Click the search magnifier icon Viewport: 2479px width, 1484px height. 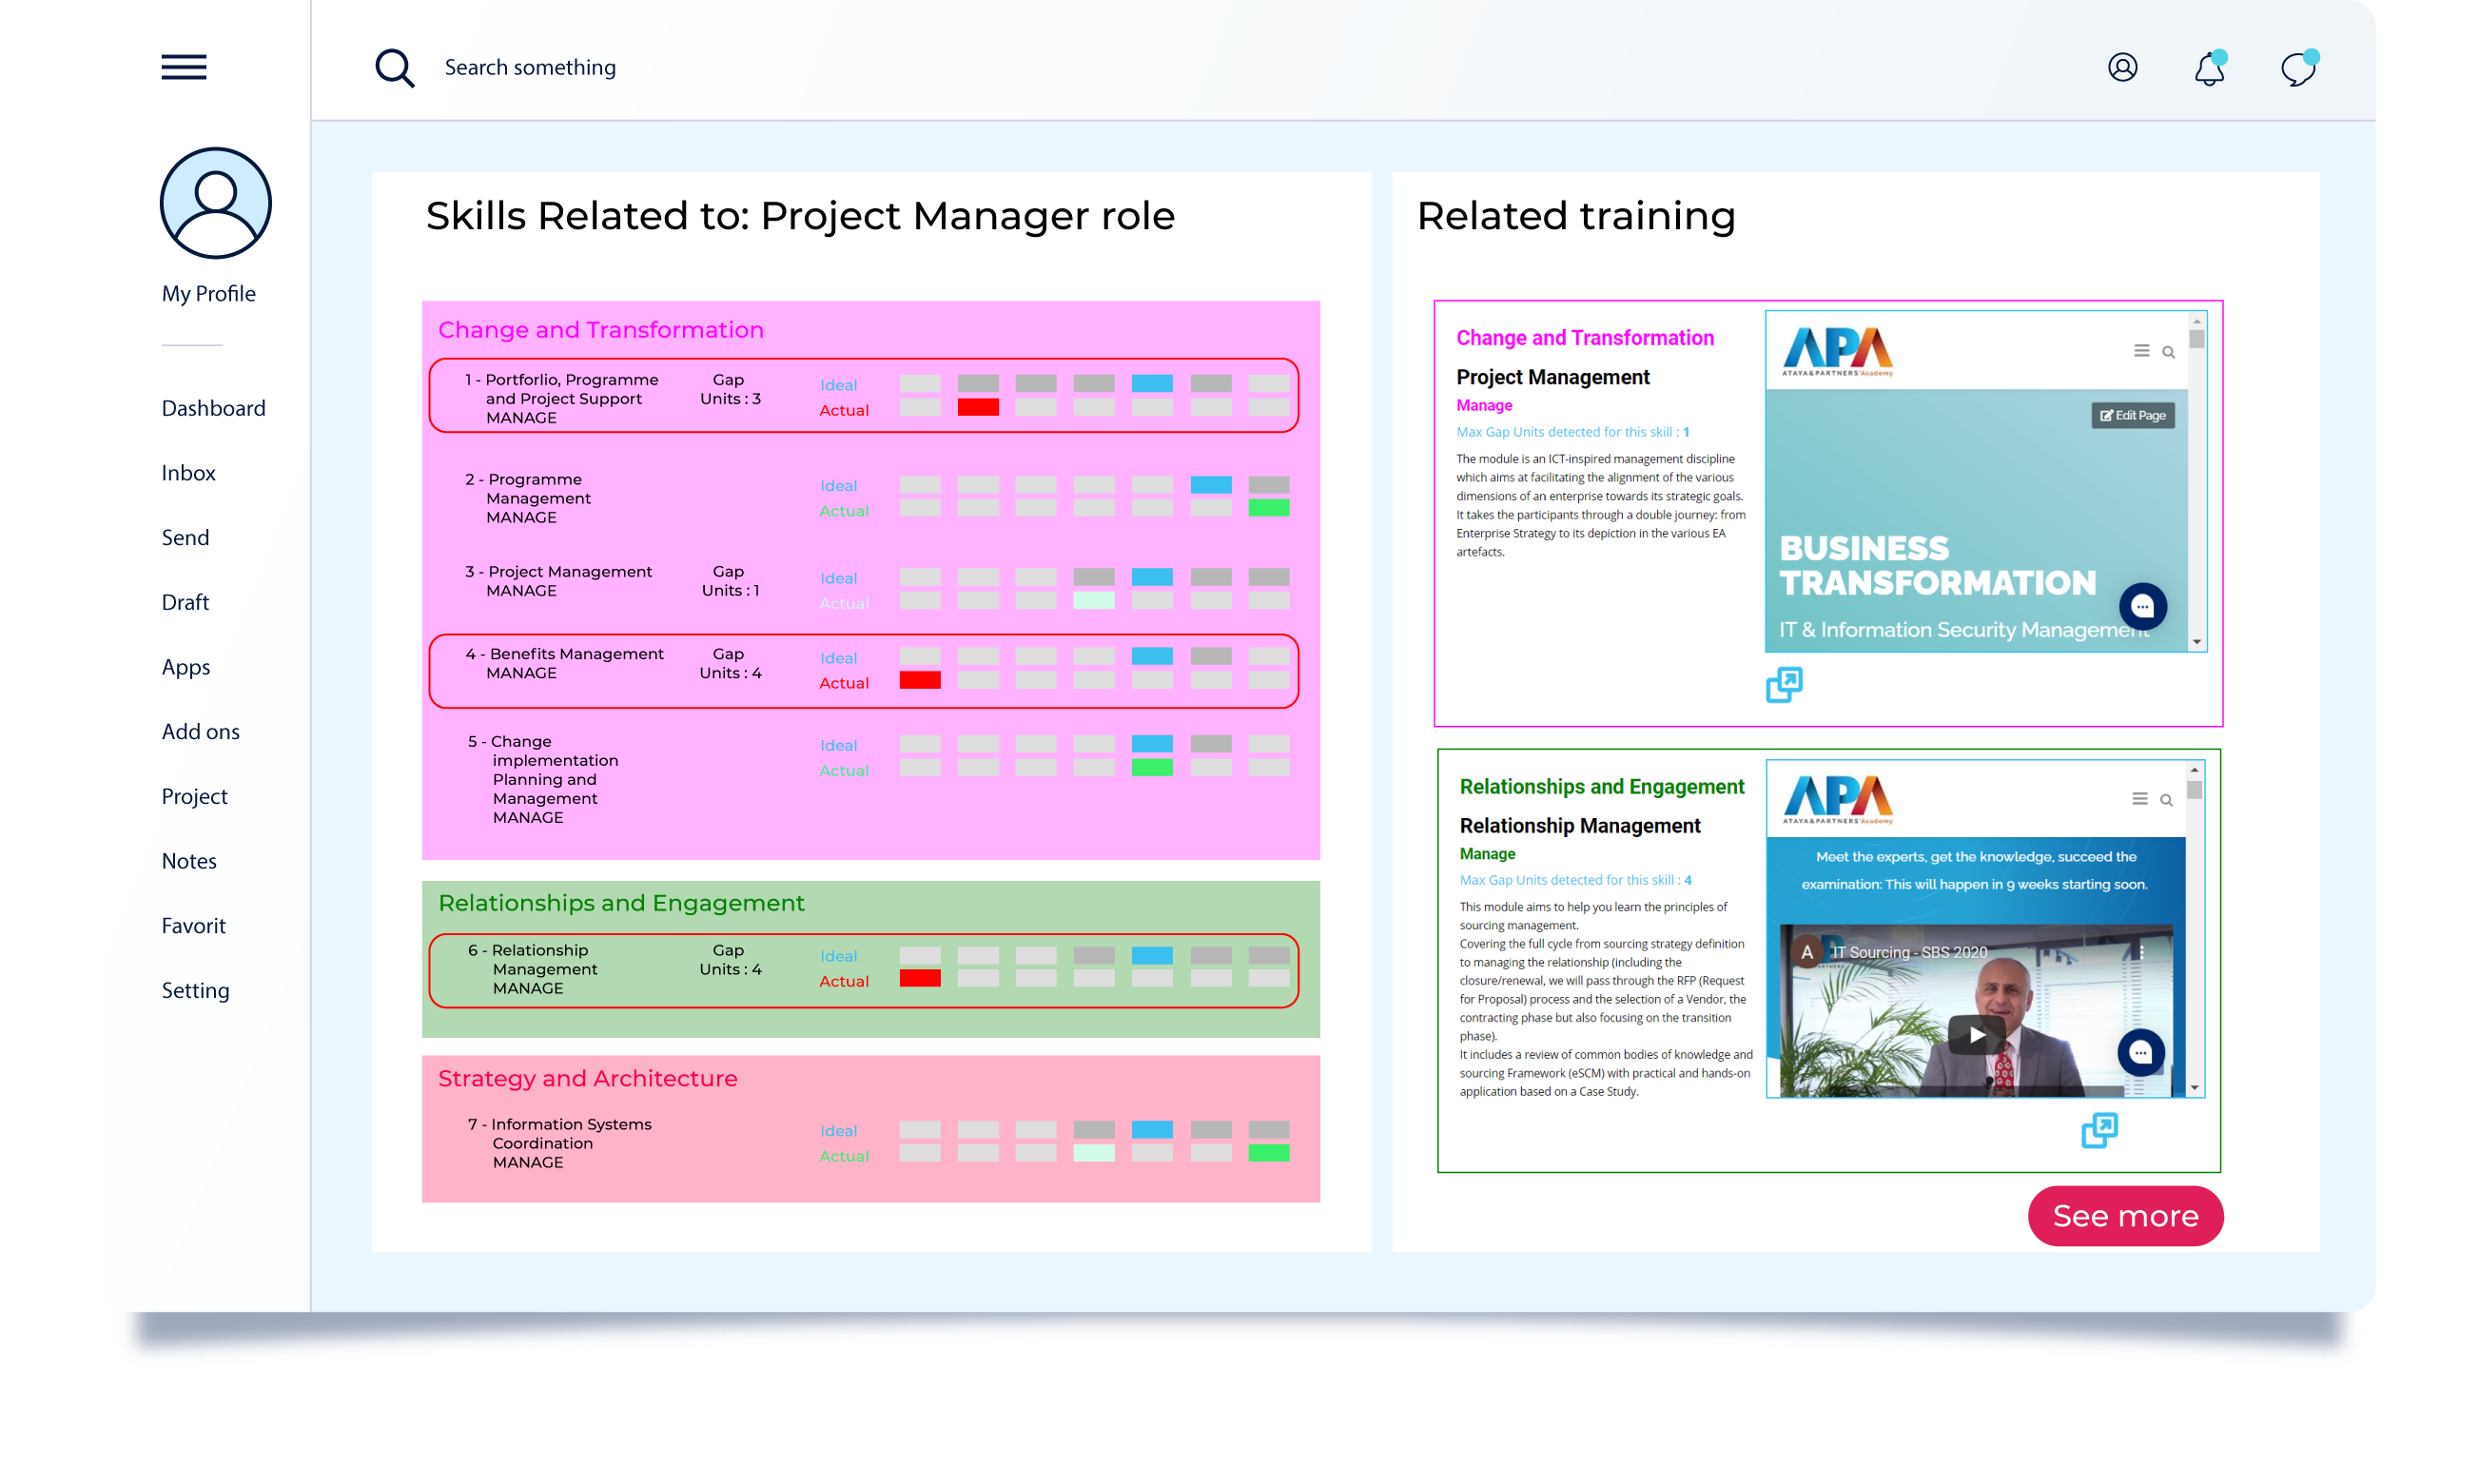click(394, 68)
